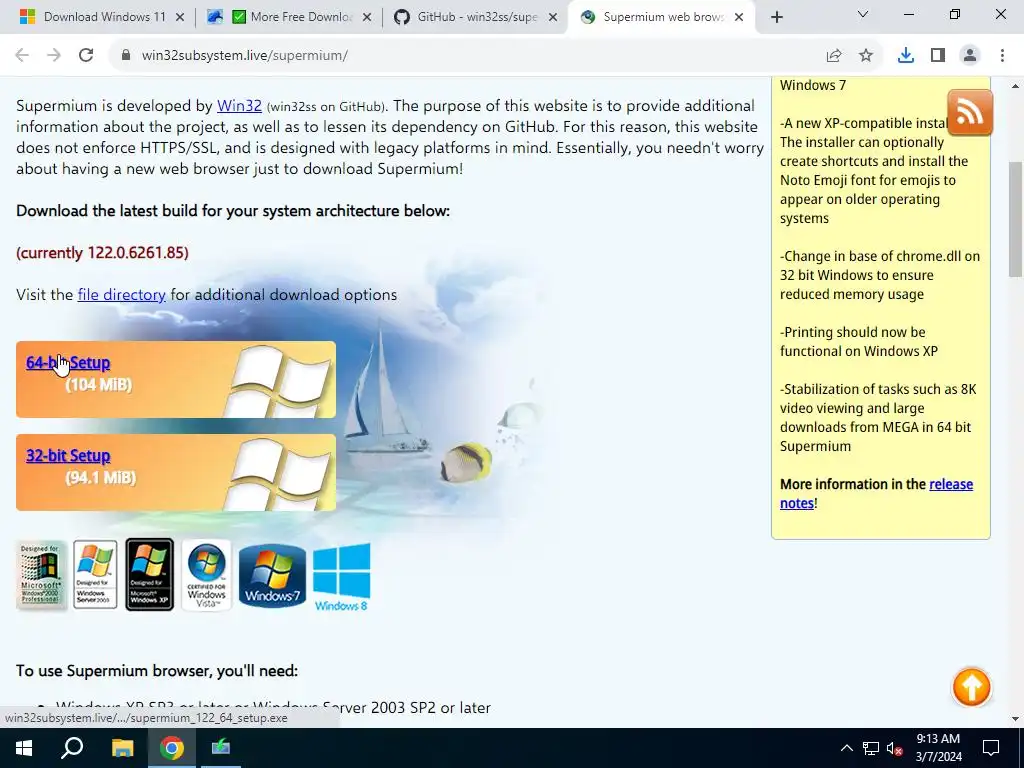Open the Chrome three-dot menu
1024x768 pixels.
(x=1002, y=56)
